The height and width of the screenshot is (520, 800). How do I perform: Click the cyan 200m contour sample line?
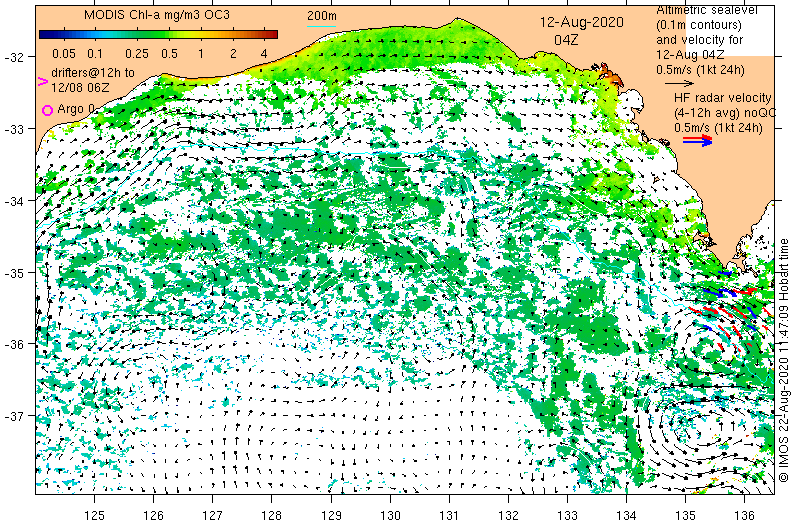(x=321, y=26)
